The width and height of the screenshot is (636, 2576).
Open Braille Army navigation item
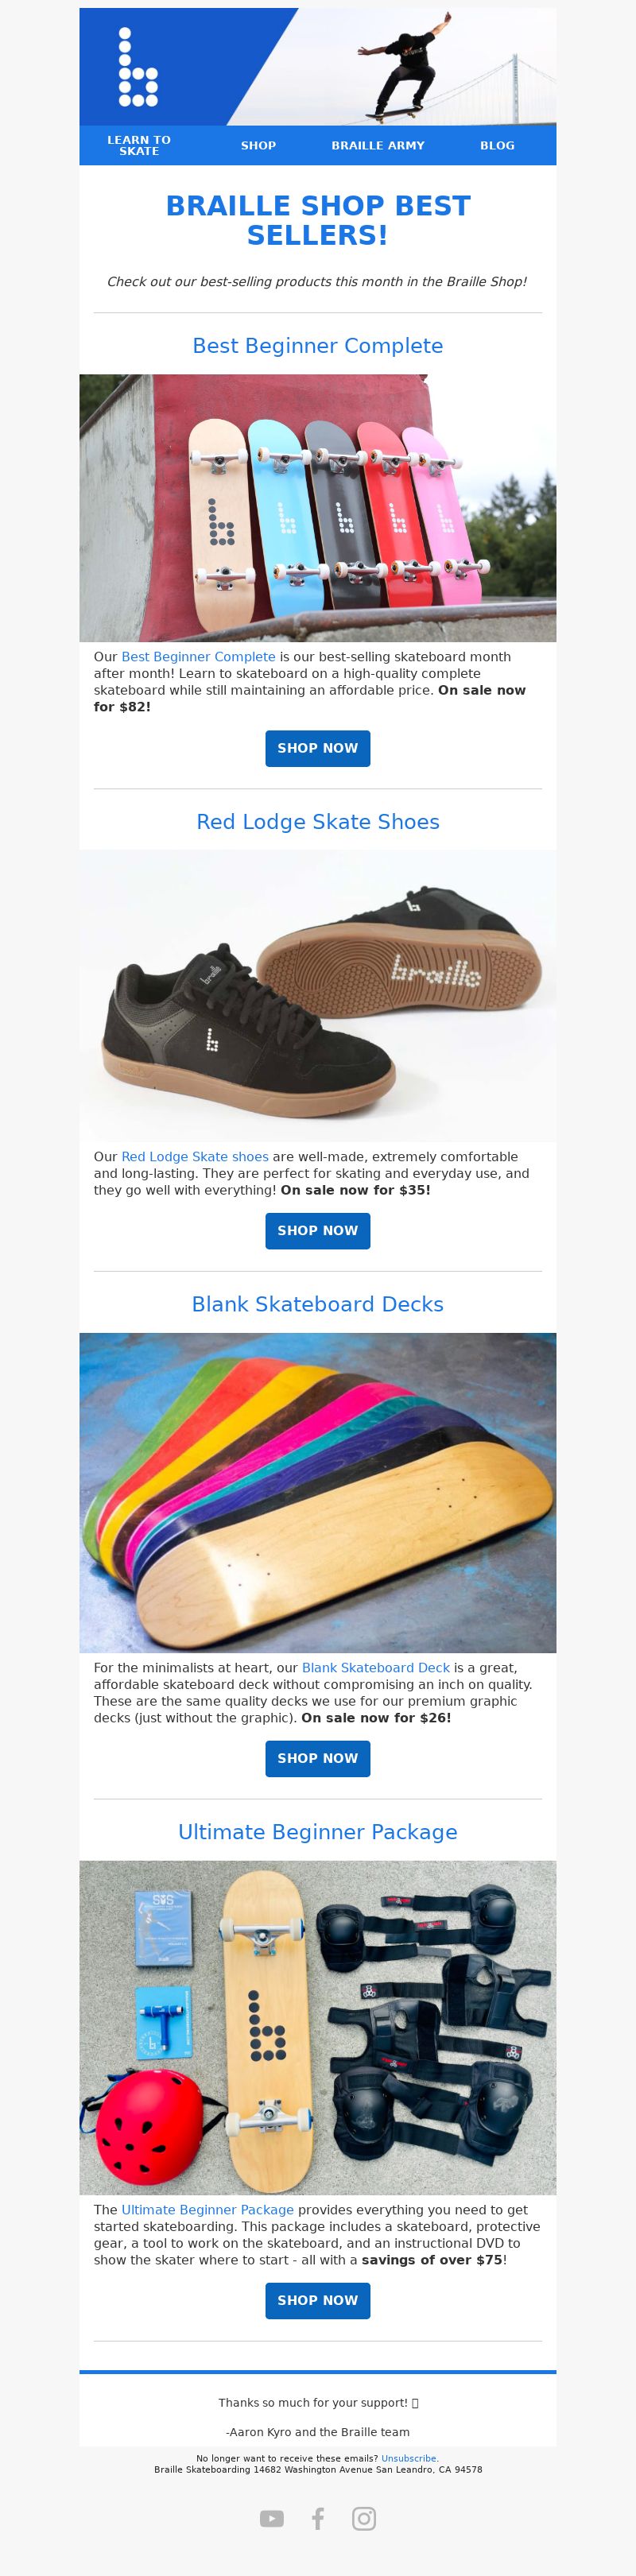(378, 145)
